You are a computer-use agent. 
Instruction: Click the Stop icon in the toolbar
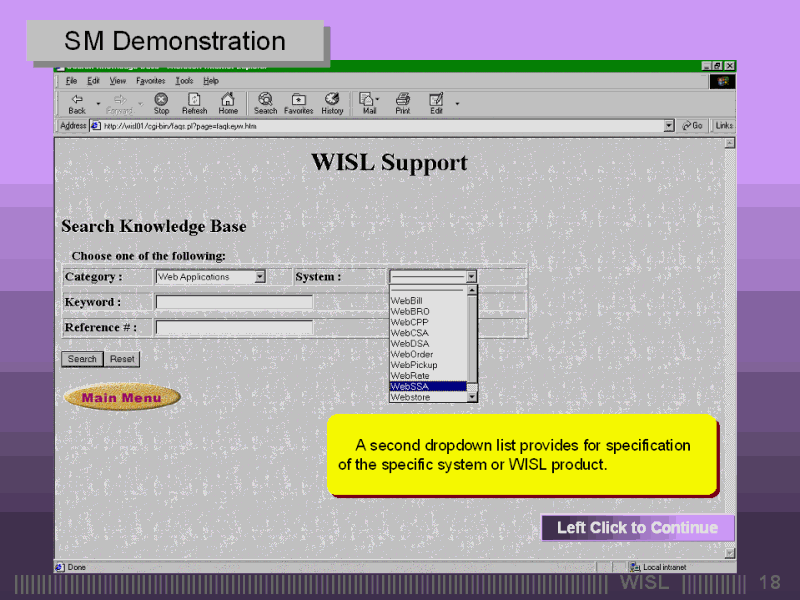pos(161,101)
